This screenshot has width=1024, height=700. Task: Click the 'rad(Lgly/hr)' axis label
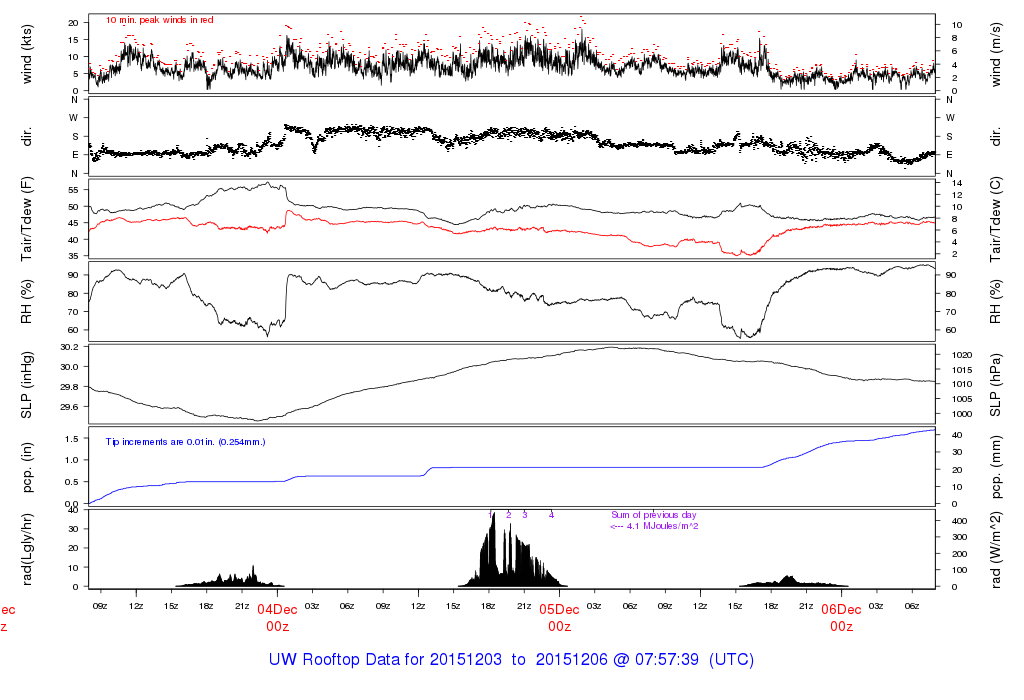point(27,549)
